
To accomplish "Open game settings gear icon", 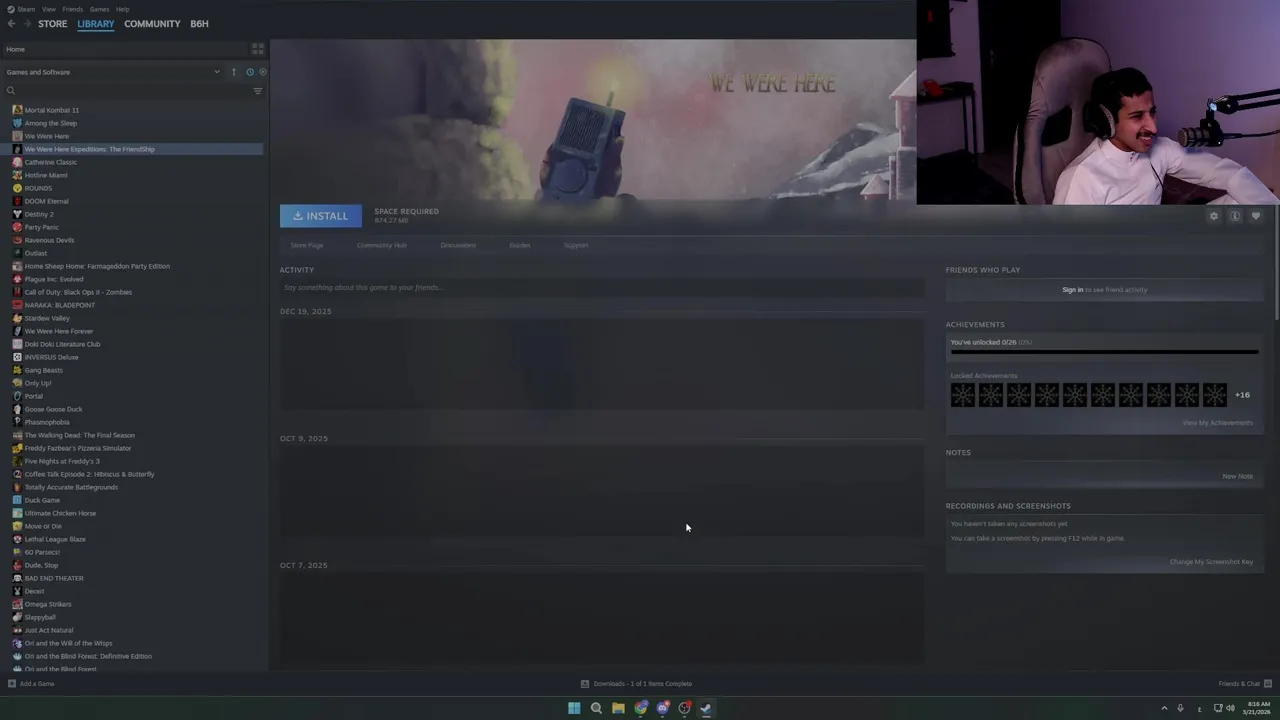I will (x=1214, y=216).
